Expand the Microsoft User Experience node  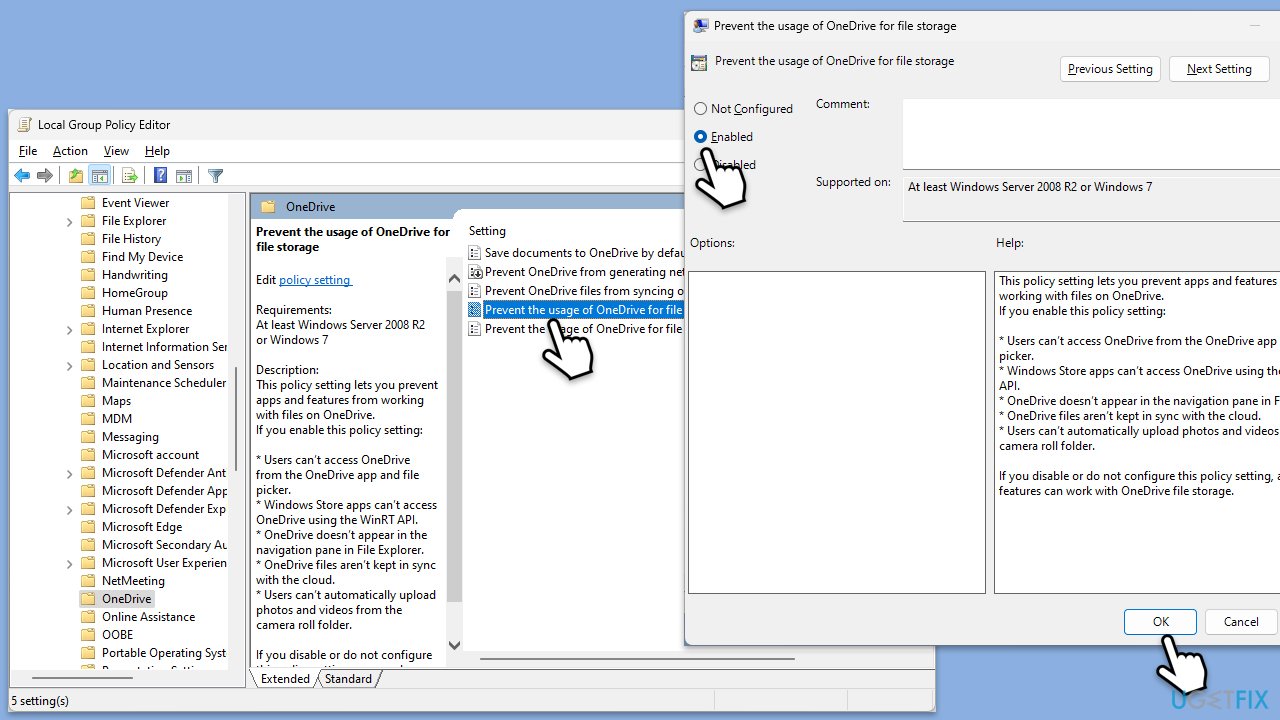(x=70, y=564)
